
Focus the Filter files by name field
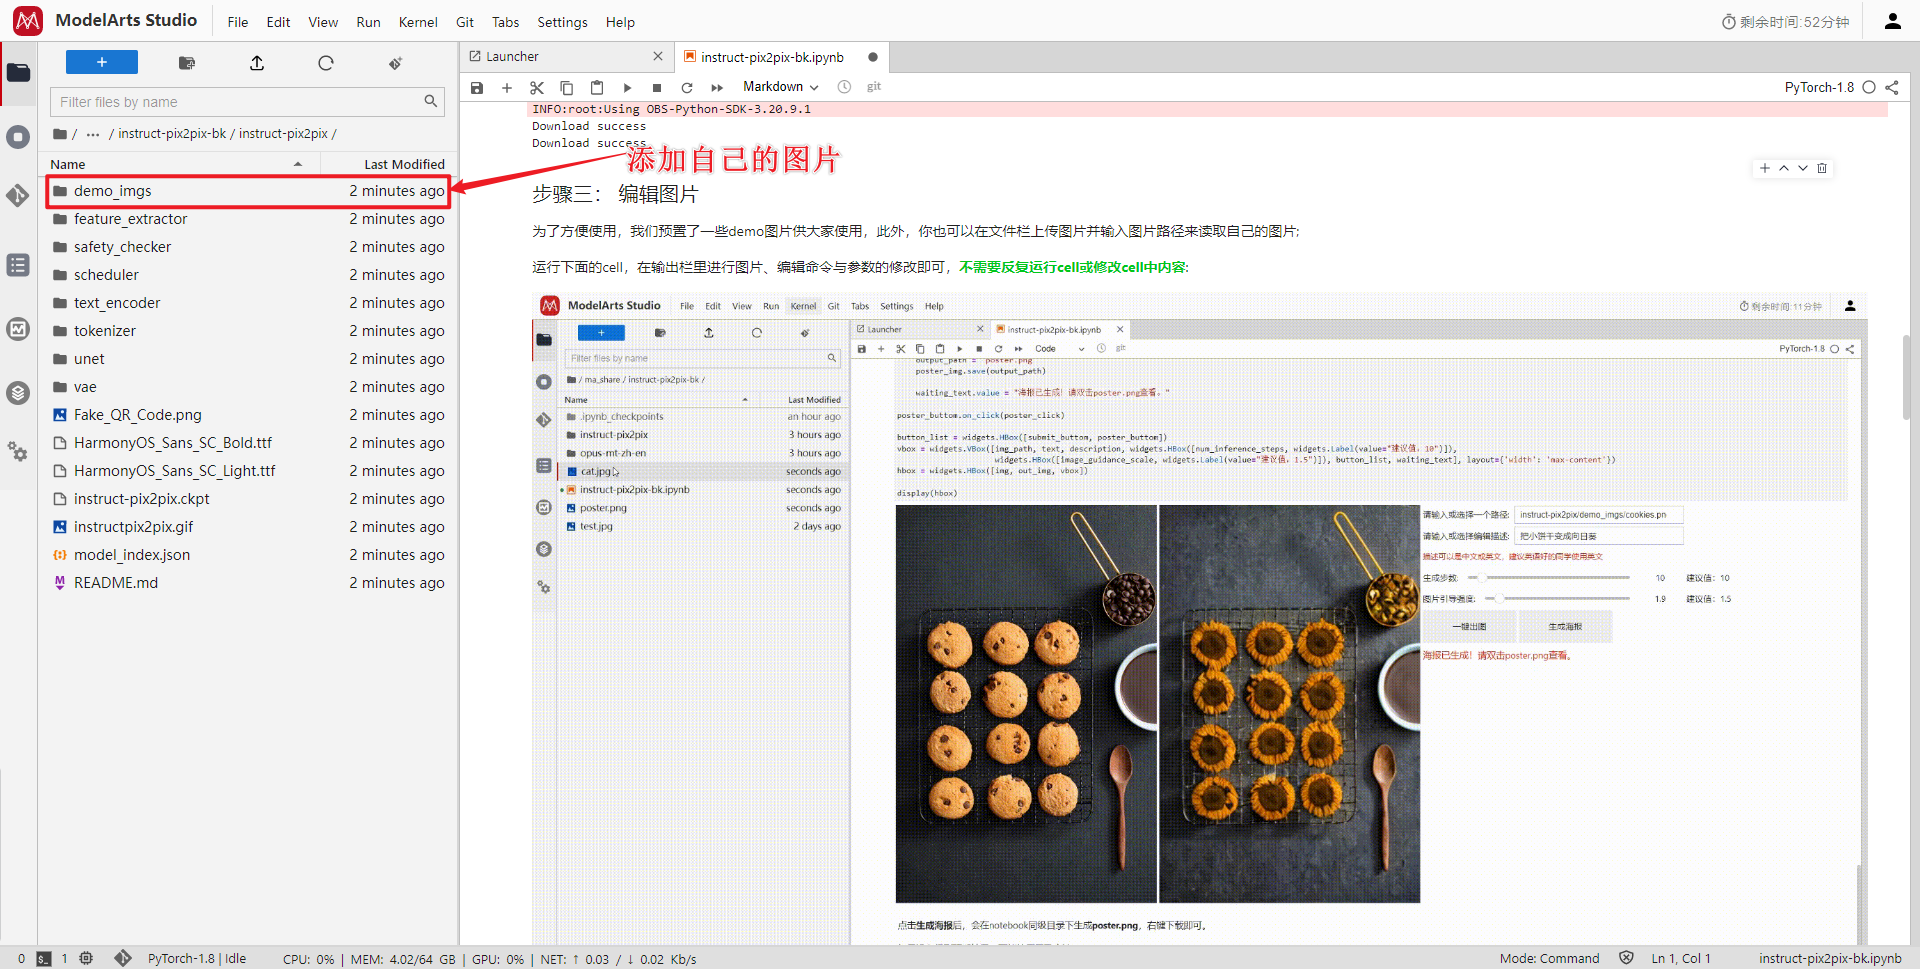point(247,102)
